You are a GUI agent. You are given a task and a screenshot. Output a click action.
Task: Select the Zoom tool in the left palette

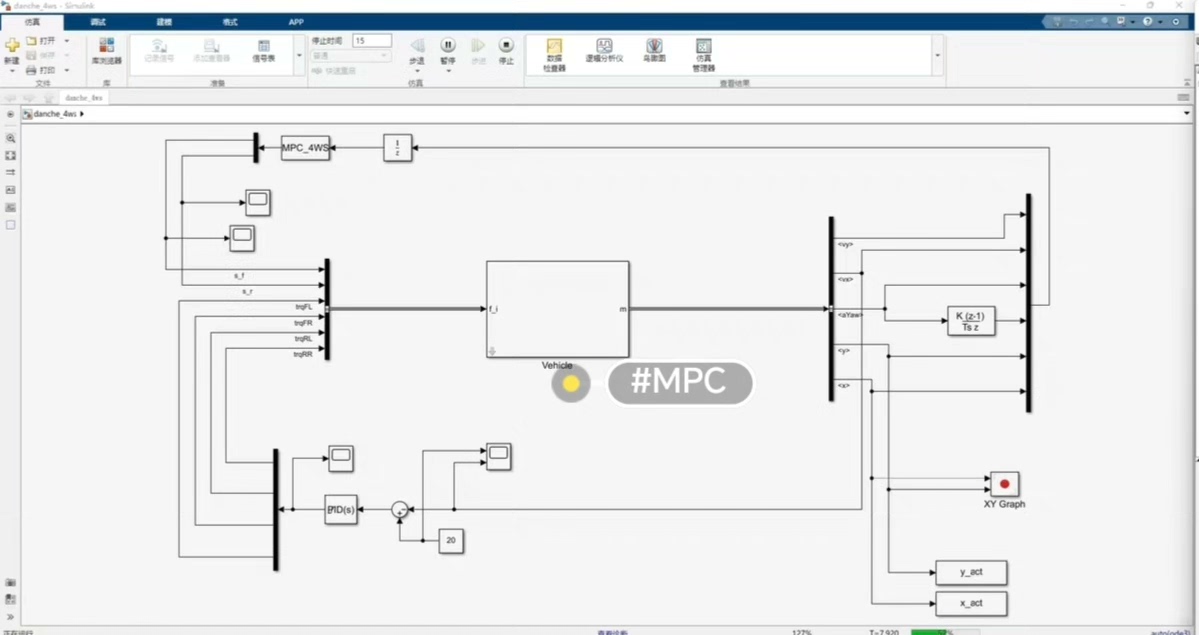10,138
